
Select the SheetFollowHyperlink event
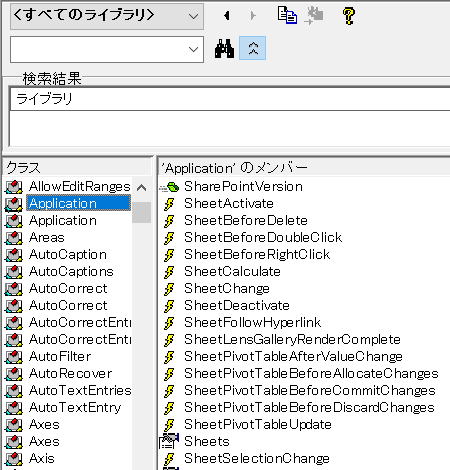252,322
